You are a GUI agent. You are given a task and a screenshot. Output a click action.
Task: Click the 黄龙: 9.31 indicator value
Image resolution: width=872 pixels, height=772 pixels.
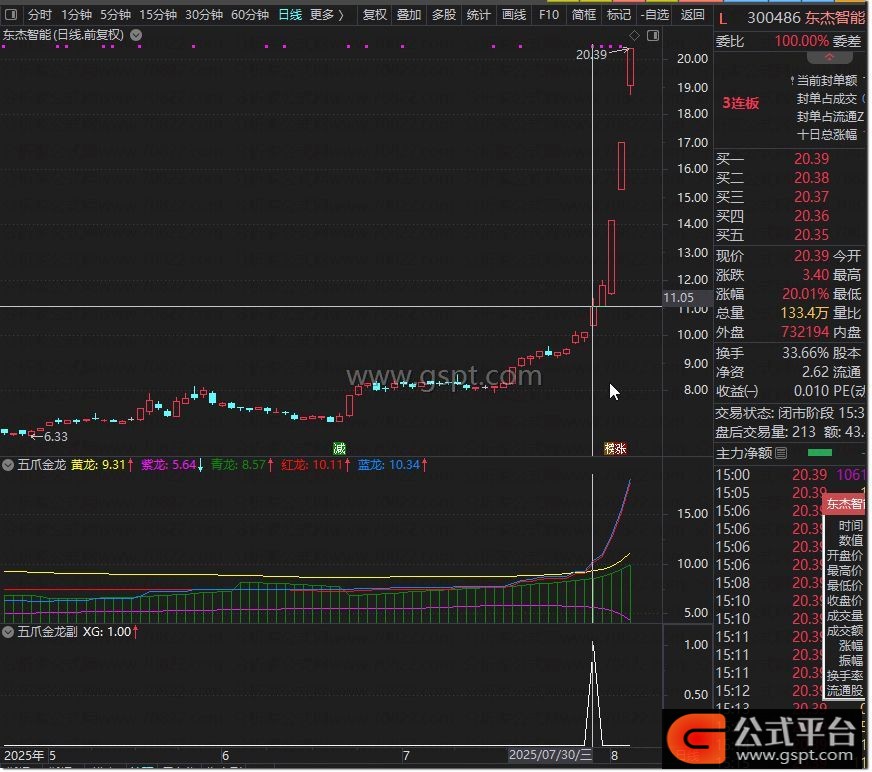pos(103,466)
